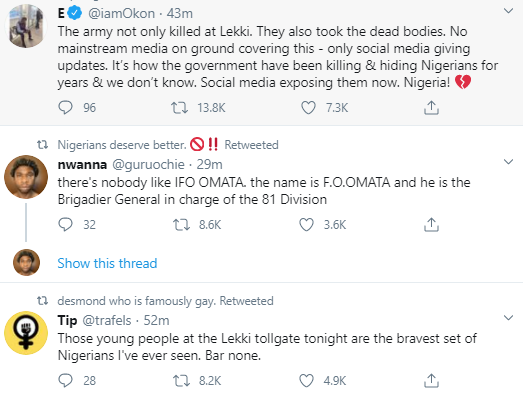Open the @iamOkon tweet options chevron
This screenshot has height=395, width=523.
508,11
